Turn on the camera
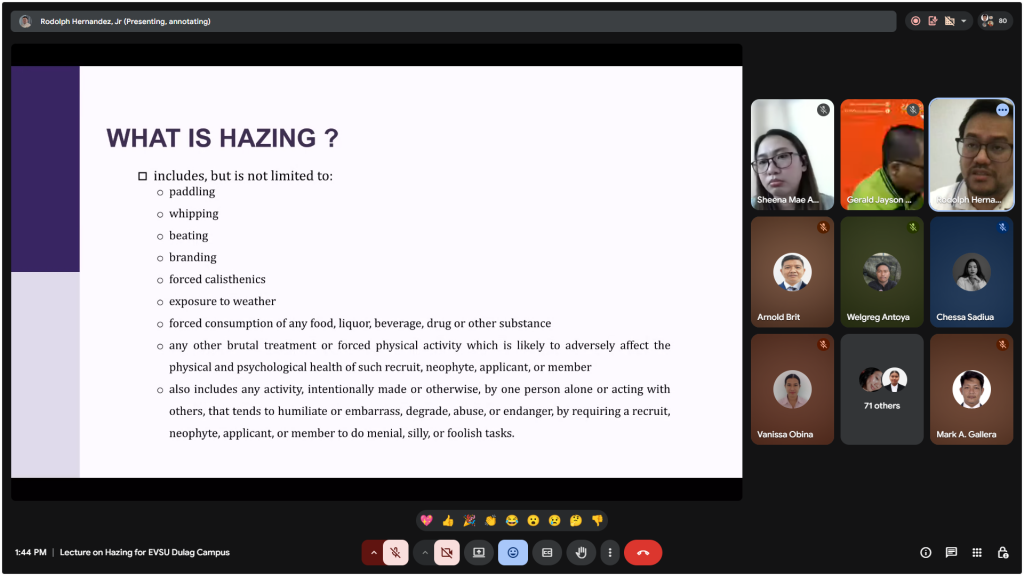The width and height of the screenshot is (1024, 576). pos(447,552)
